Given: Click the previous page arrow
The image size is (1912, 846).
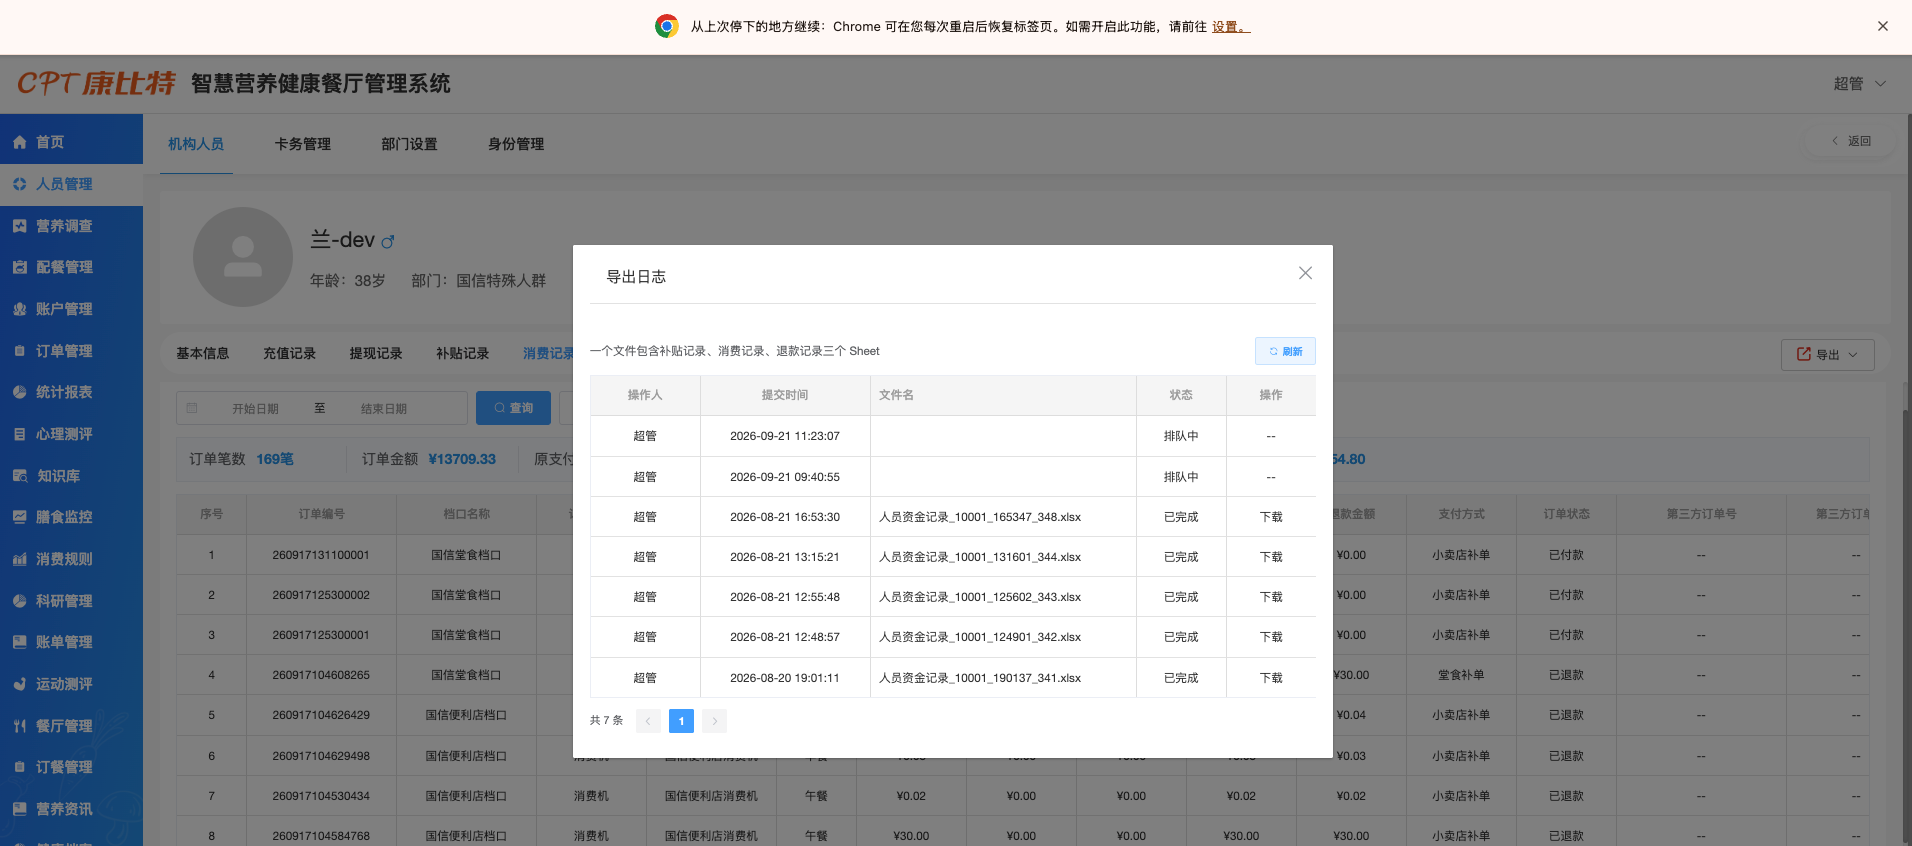Looking at the screenshot, I should click(648, 721).
